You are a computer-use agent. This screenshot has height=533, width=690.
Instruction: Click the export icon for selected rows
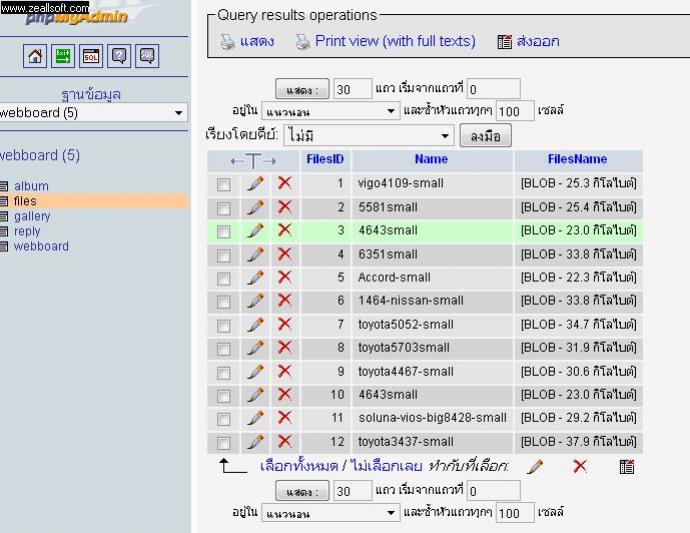[627, 467]
